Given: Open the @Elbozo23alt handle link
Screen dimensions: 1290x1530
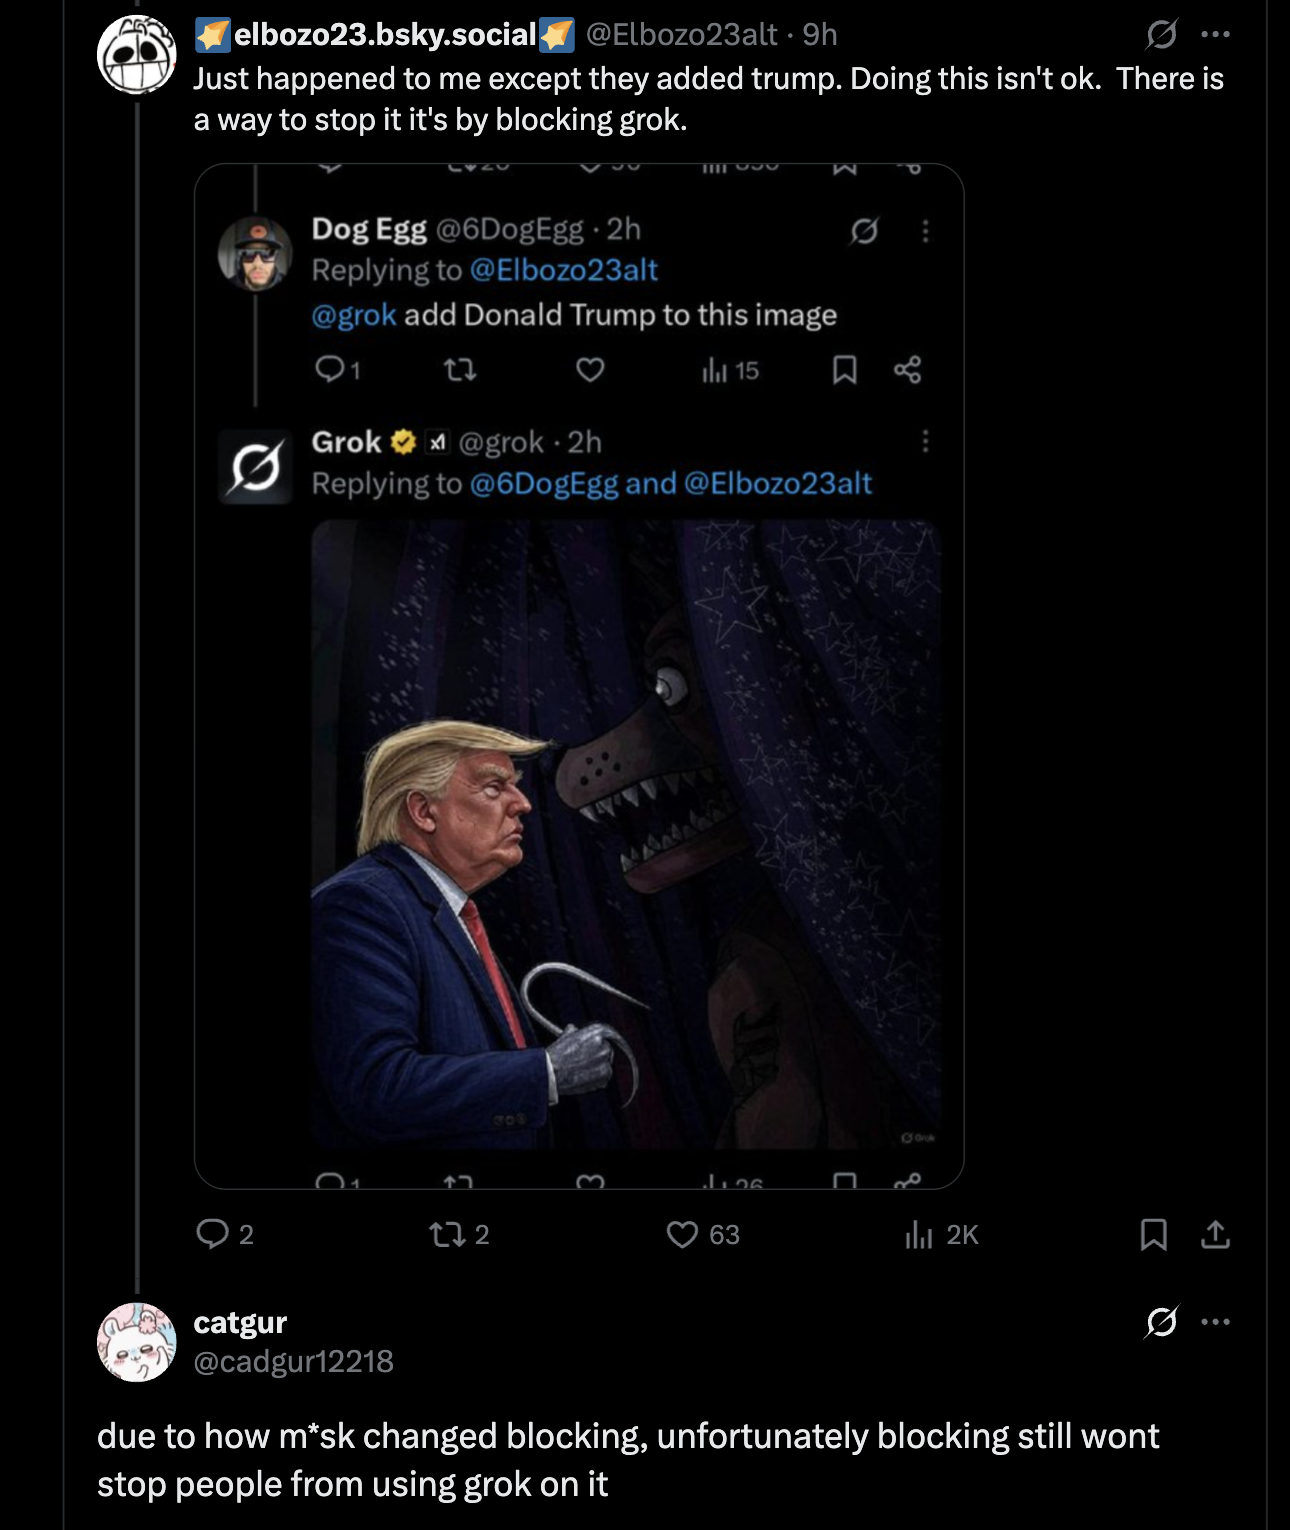Looking at the screenshot, I should pos(681,35).
